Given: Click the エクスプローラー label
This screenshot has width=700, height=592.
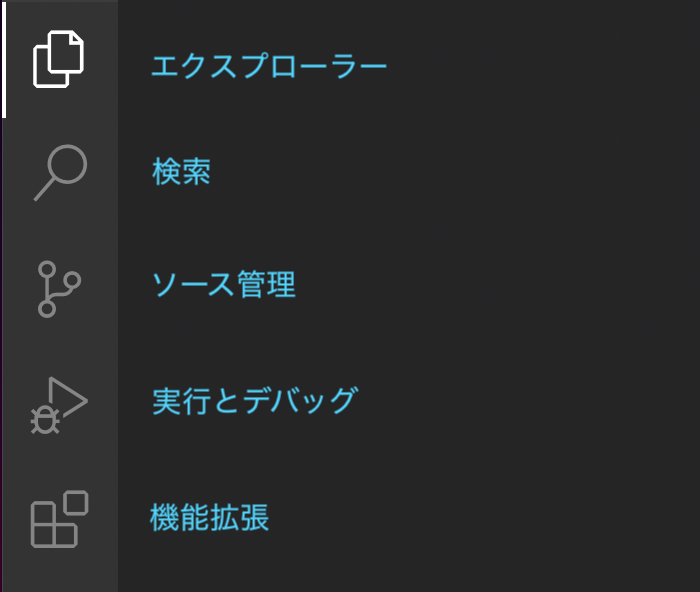Looking at the screenshot, I should coord(269,66).
